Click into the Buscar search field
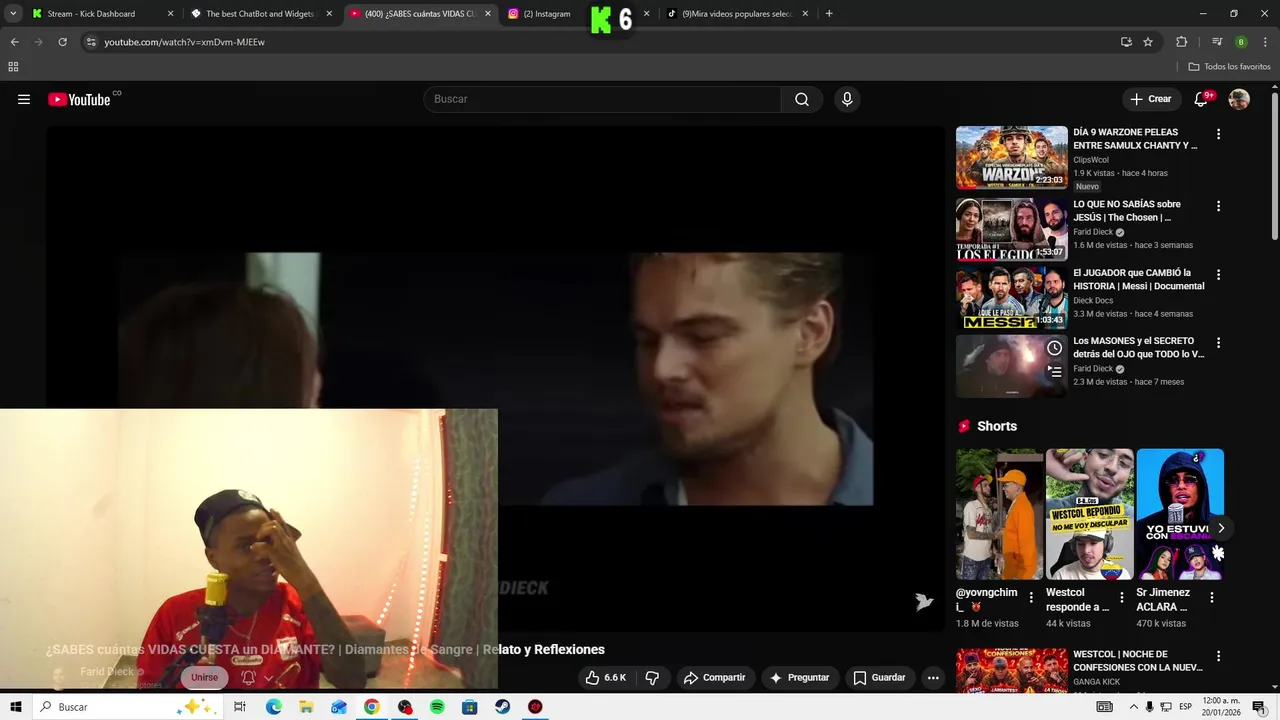 [603, 99]
